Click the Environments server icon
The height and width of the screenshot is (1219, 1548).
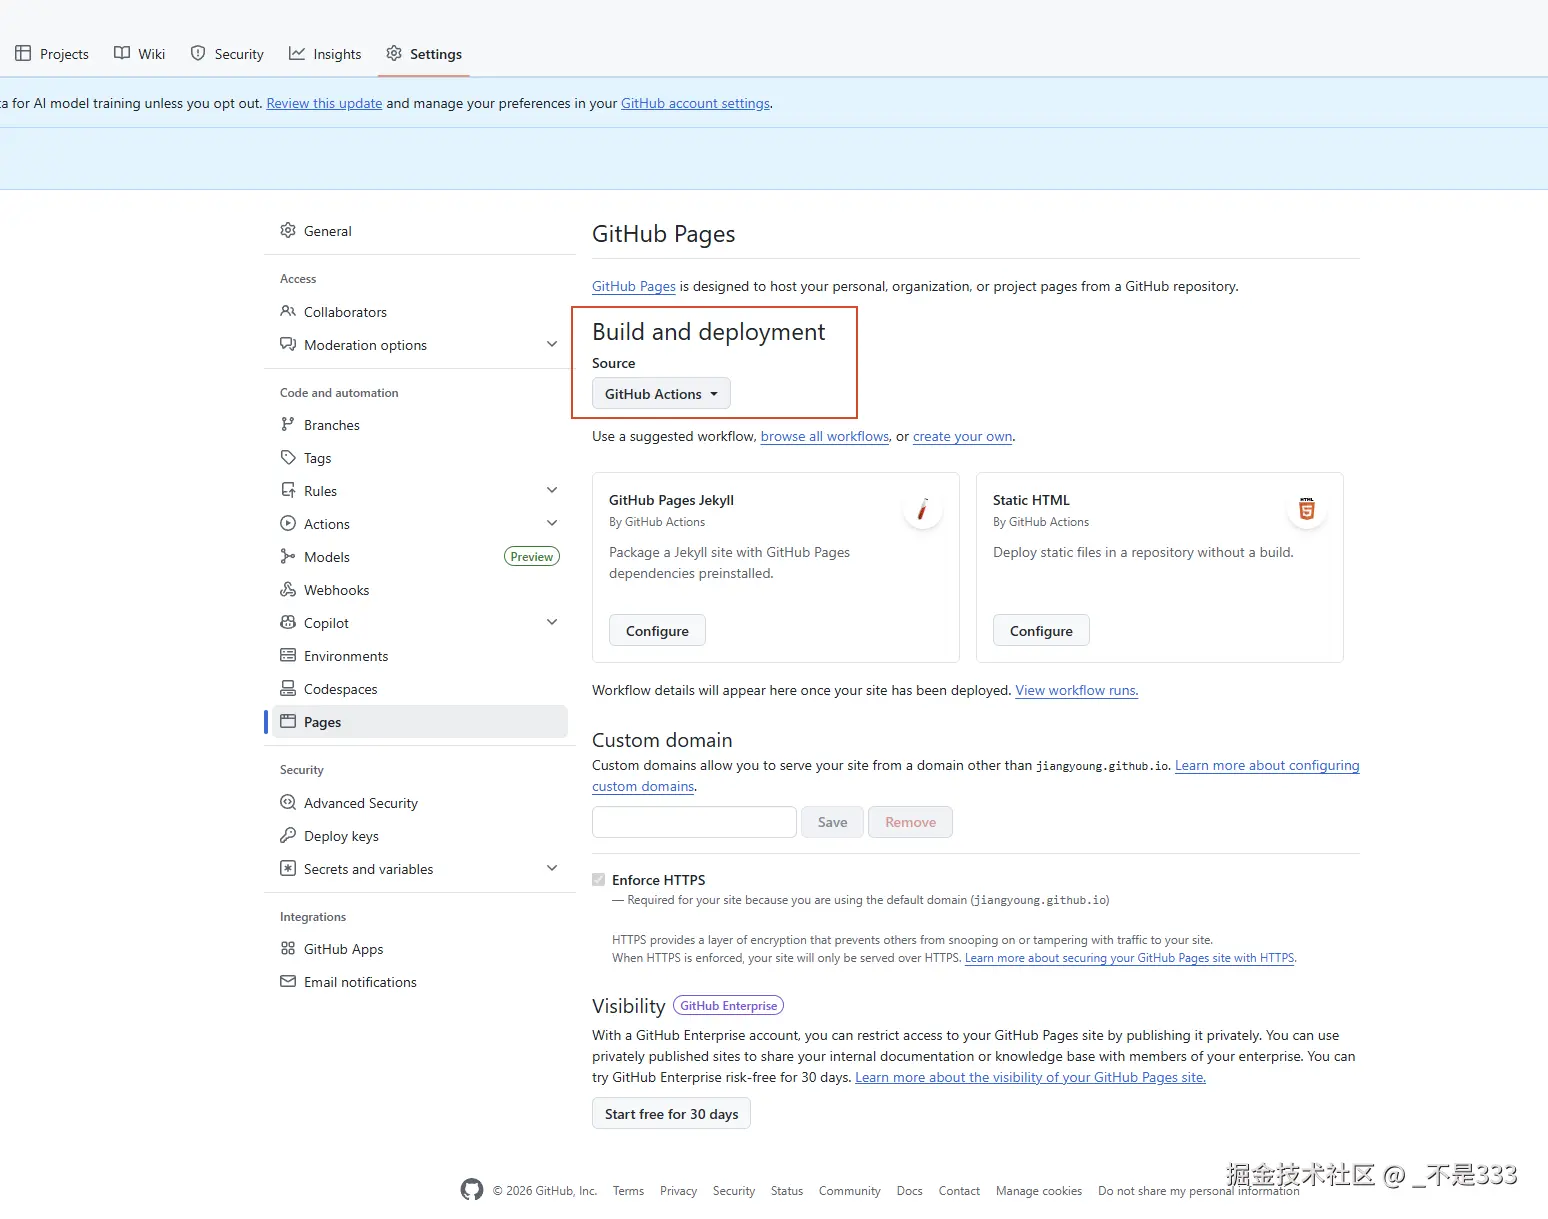click(x=288, y=655)
